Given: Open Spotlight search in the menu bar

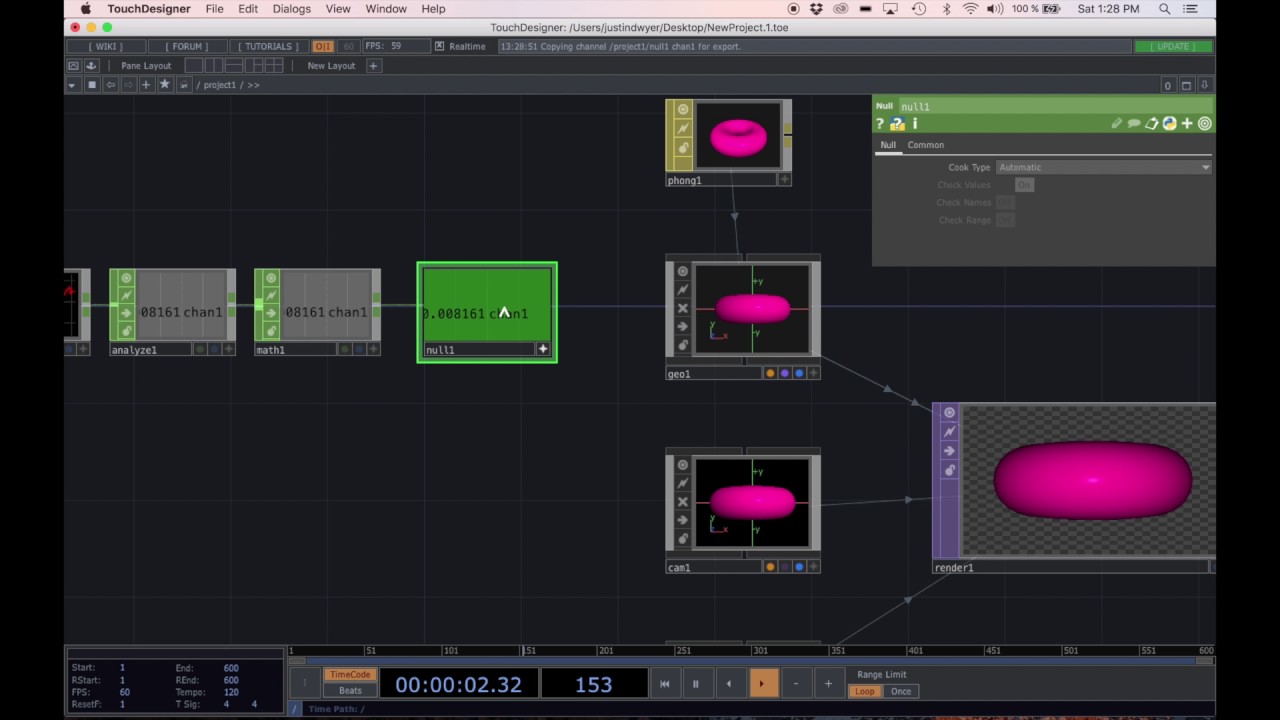Looking at the screenshot, I should tap(1165, 9).
